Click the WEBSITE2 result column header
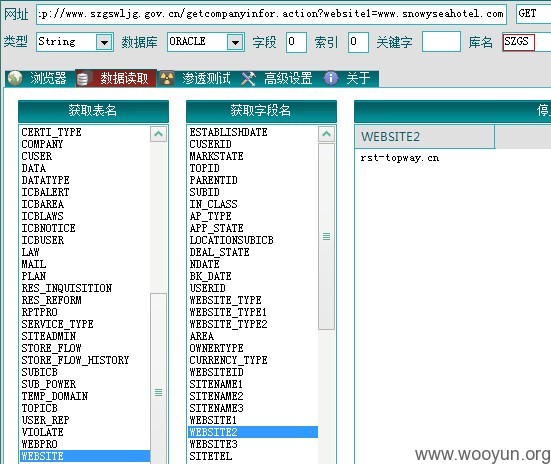This screenshot has width=551, height=464. click(x=424, y=136)
